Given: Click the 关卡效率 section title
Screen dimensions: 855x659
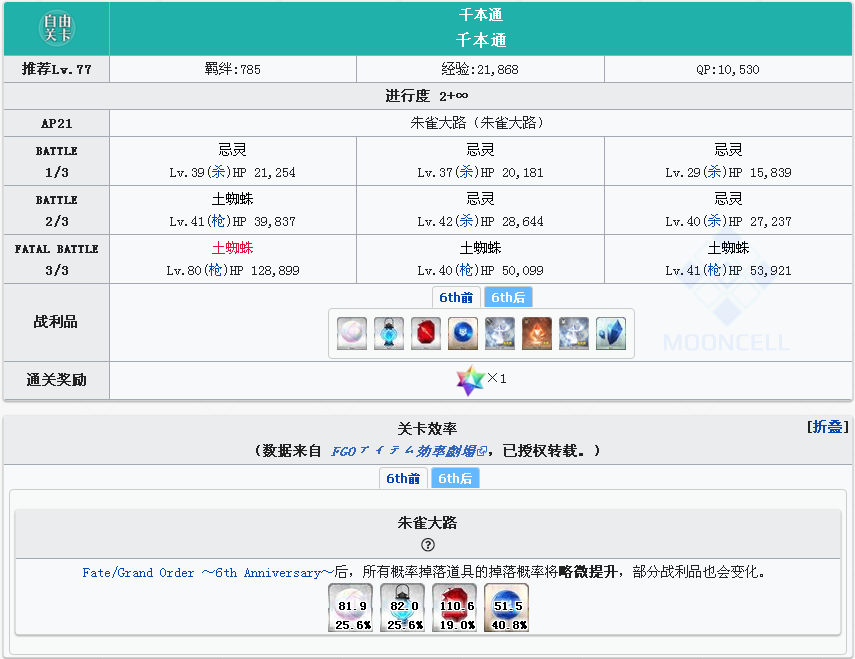Looking at the screenshot, I should click(427, 429).
